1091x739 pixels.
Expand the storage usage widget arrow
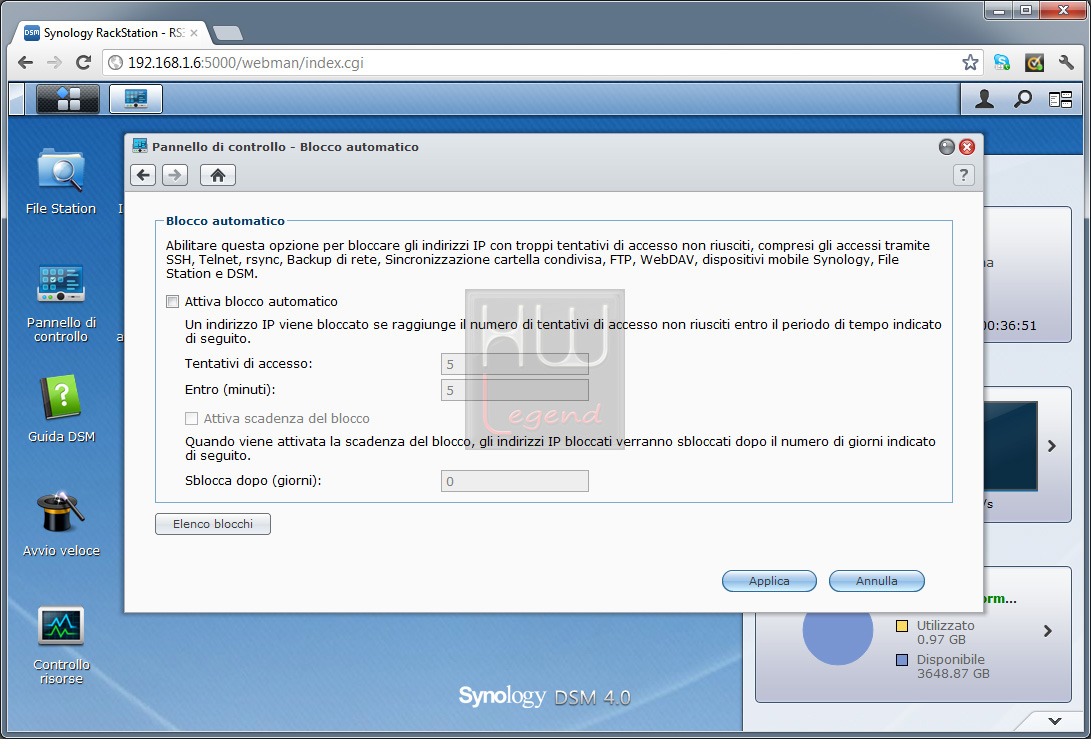[1048, 631]
